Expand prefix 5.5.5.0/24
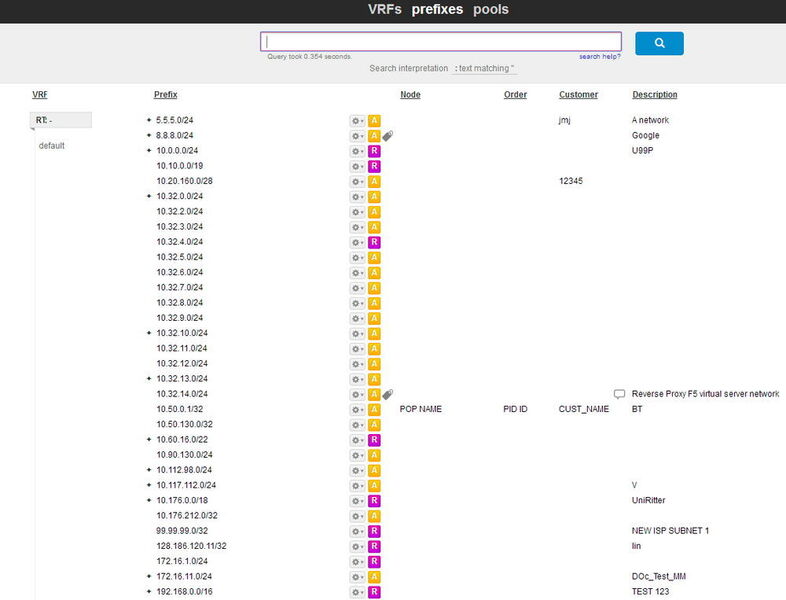The height and width of the screenshot is (600, 786). pos(149,120)
